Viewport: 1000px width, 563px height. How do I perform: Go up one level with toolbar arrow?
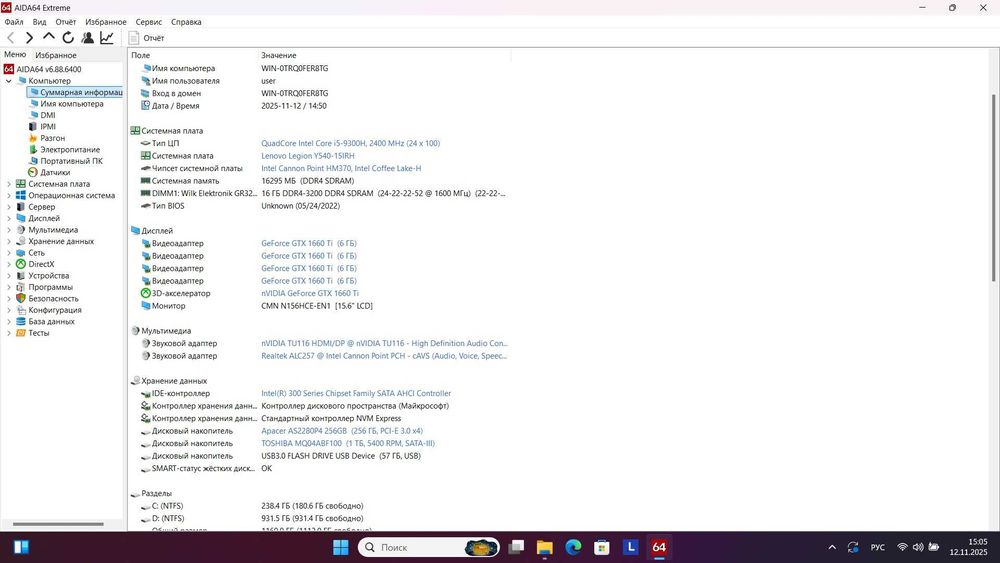[x=48, y=37]
